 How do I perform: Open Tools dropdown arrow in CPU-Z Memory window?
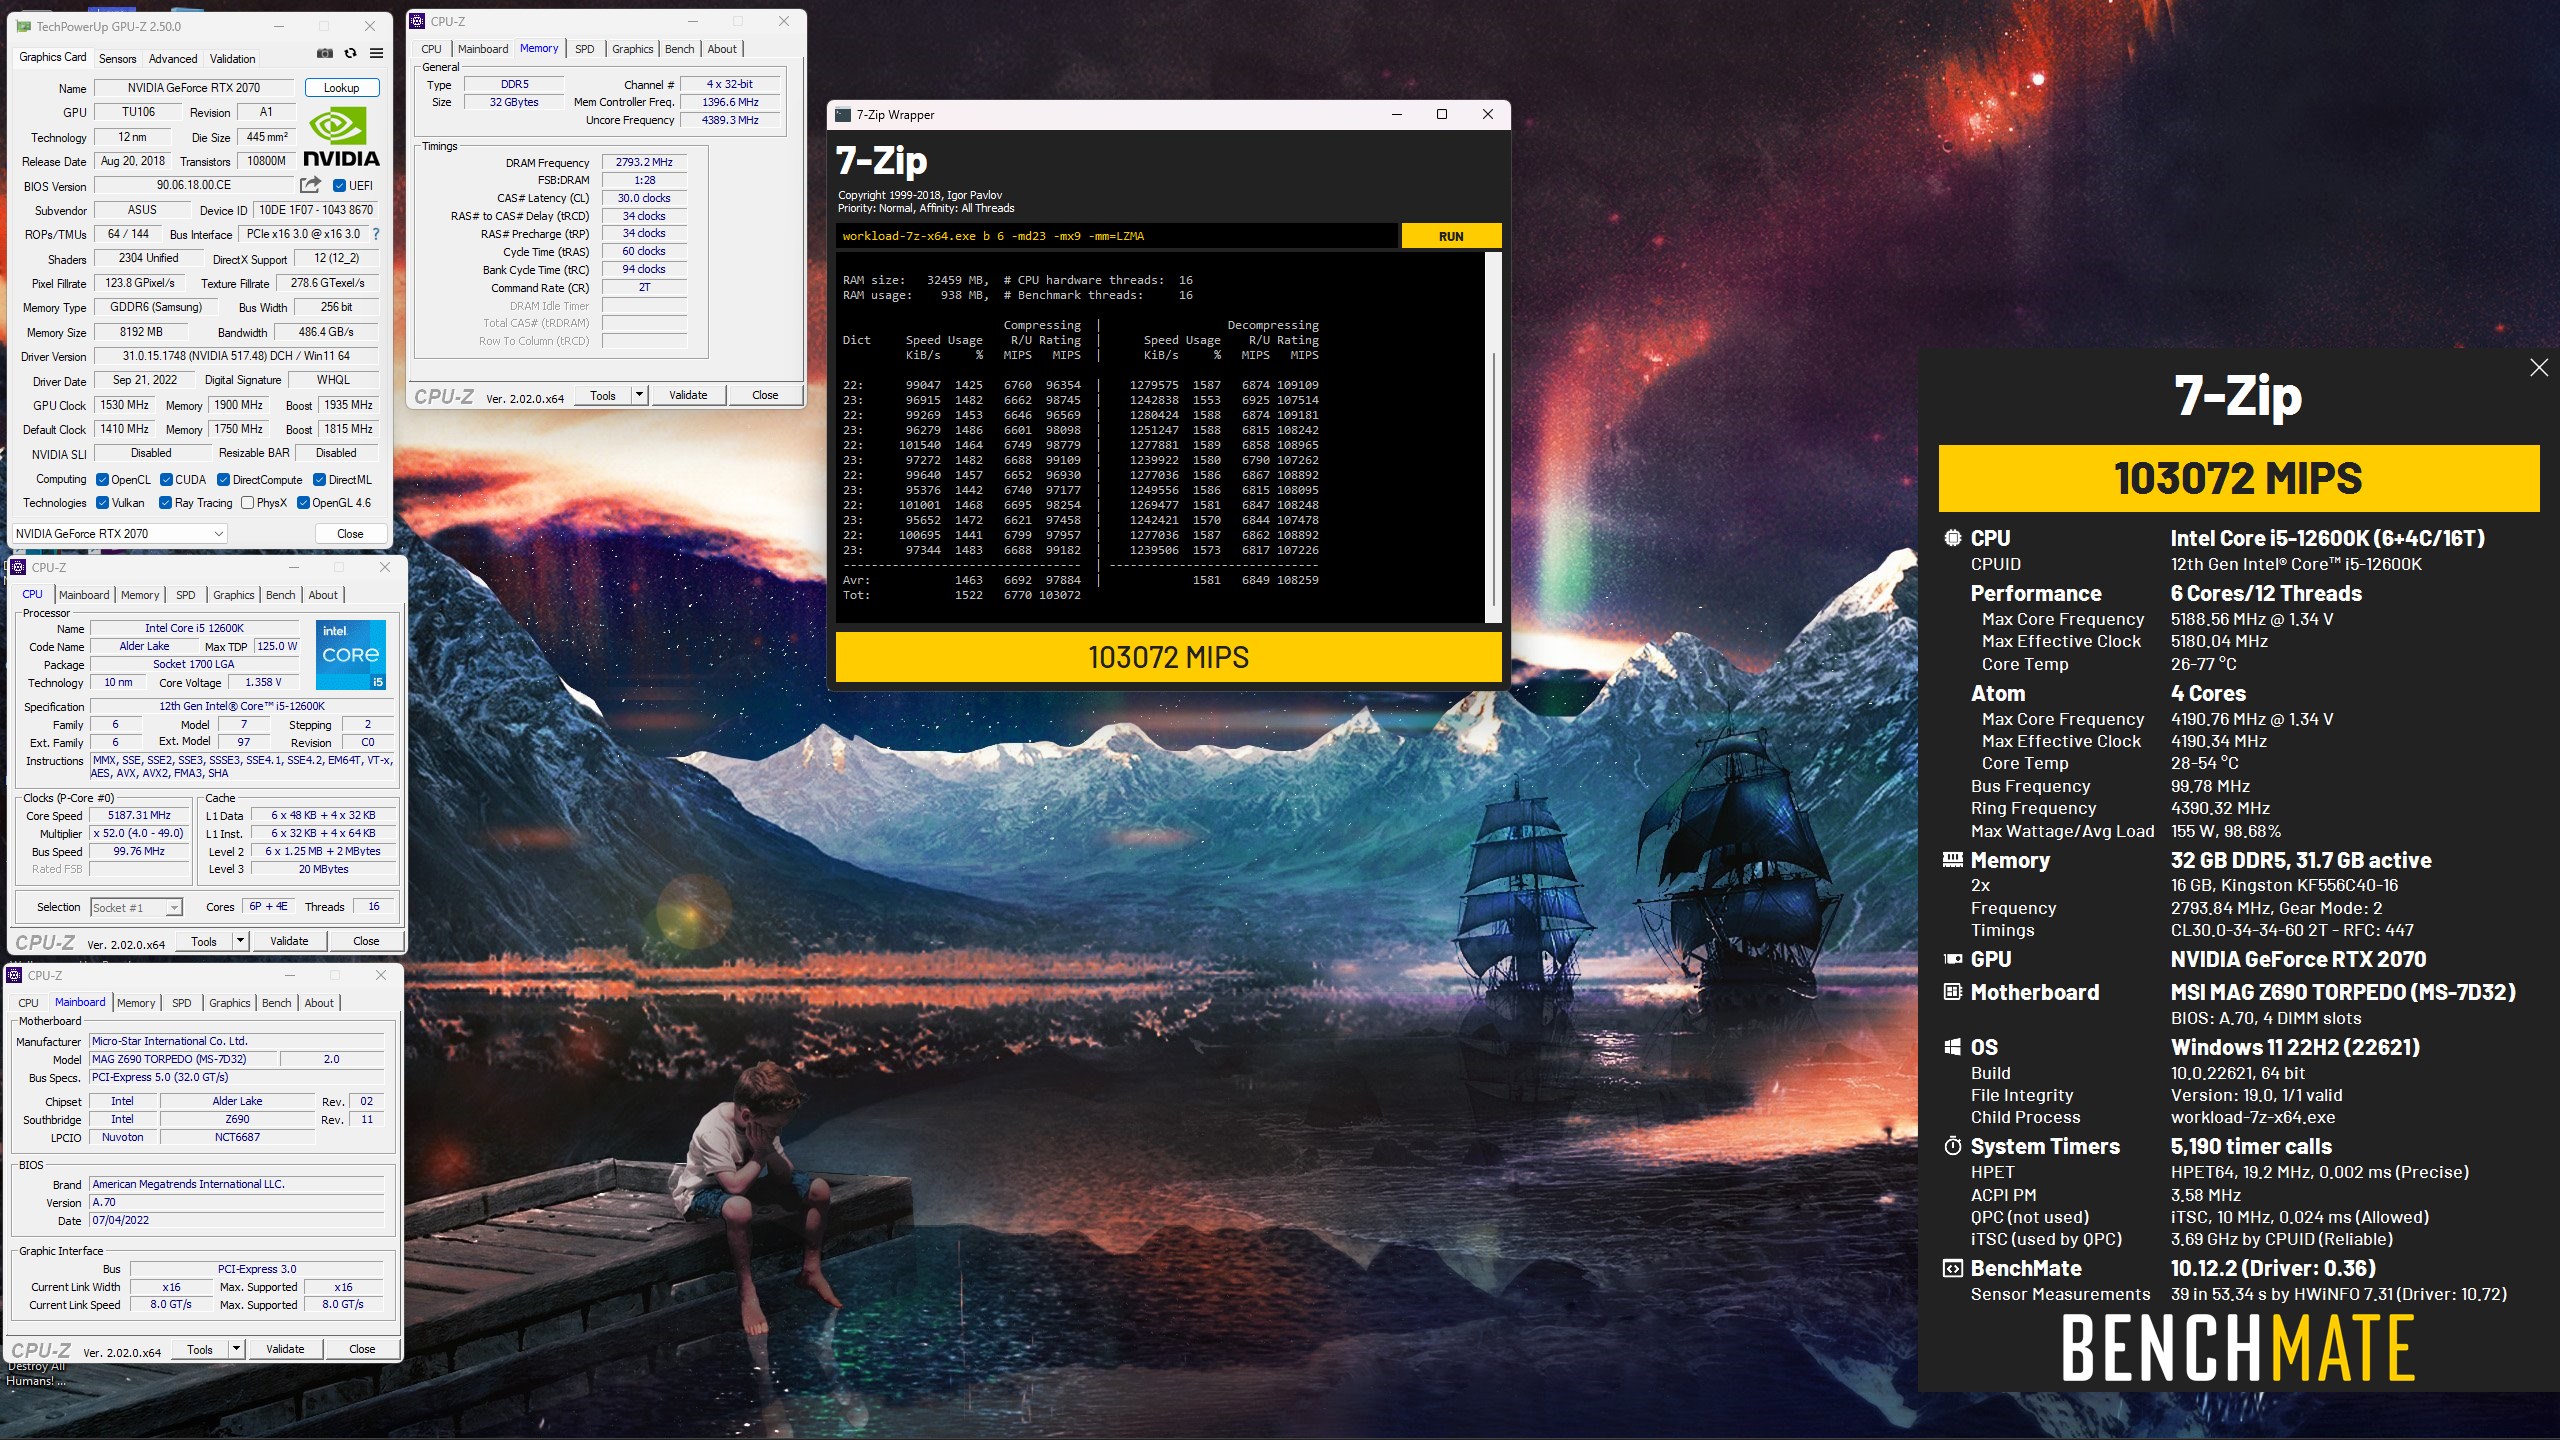point(639,395)
